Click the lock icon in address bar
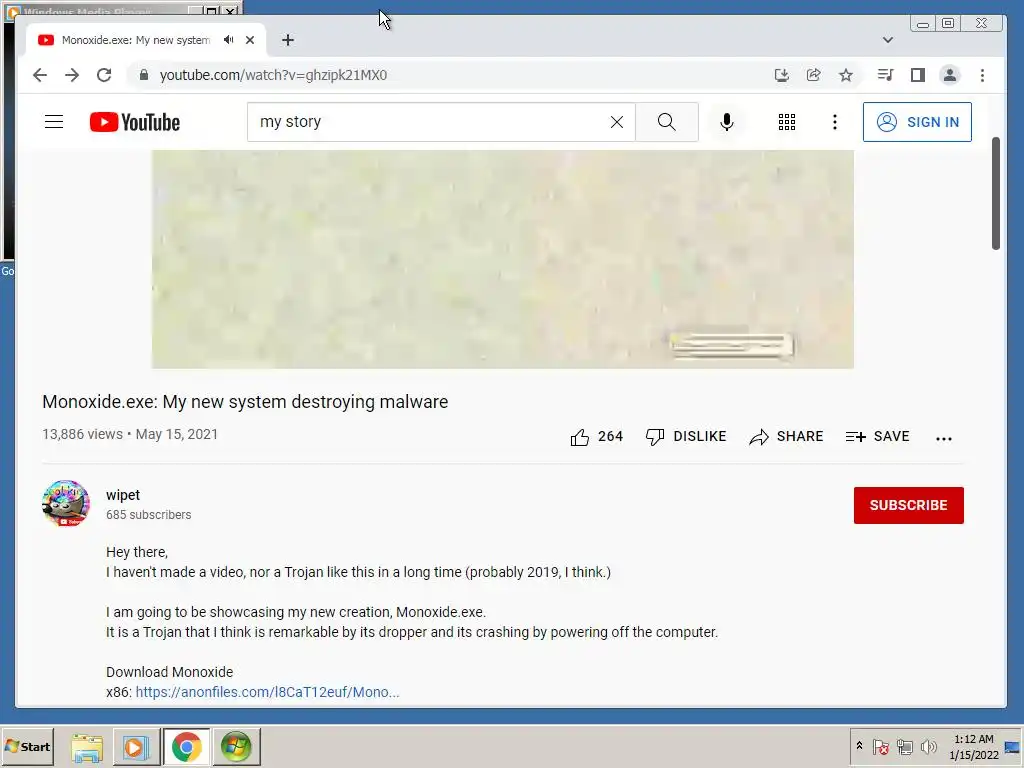This screenshot has height=768, width=1024. pos(144,75)
